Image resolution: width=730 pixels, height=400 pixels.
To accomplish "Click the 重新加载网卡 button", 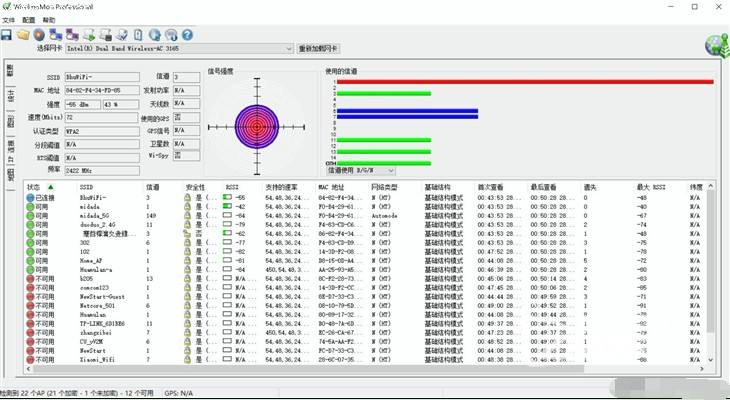I will click(x=318, y=48).
